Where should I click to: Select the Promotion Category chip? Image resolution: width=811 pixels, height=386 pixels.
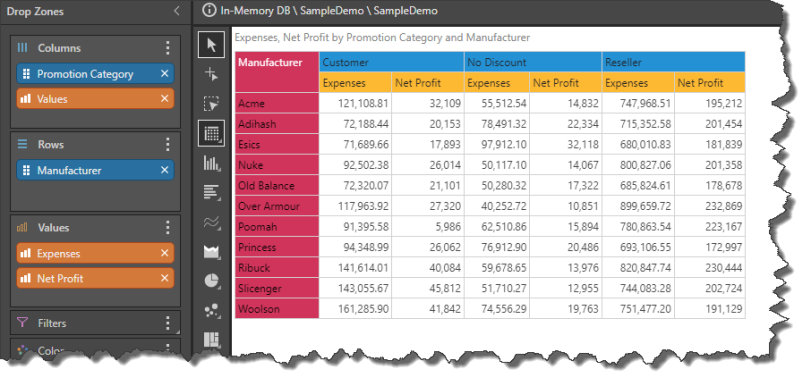tap(95, 74)
